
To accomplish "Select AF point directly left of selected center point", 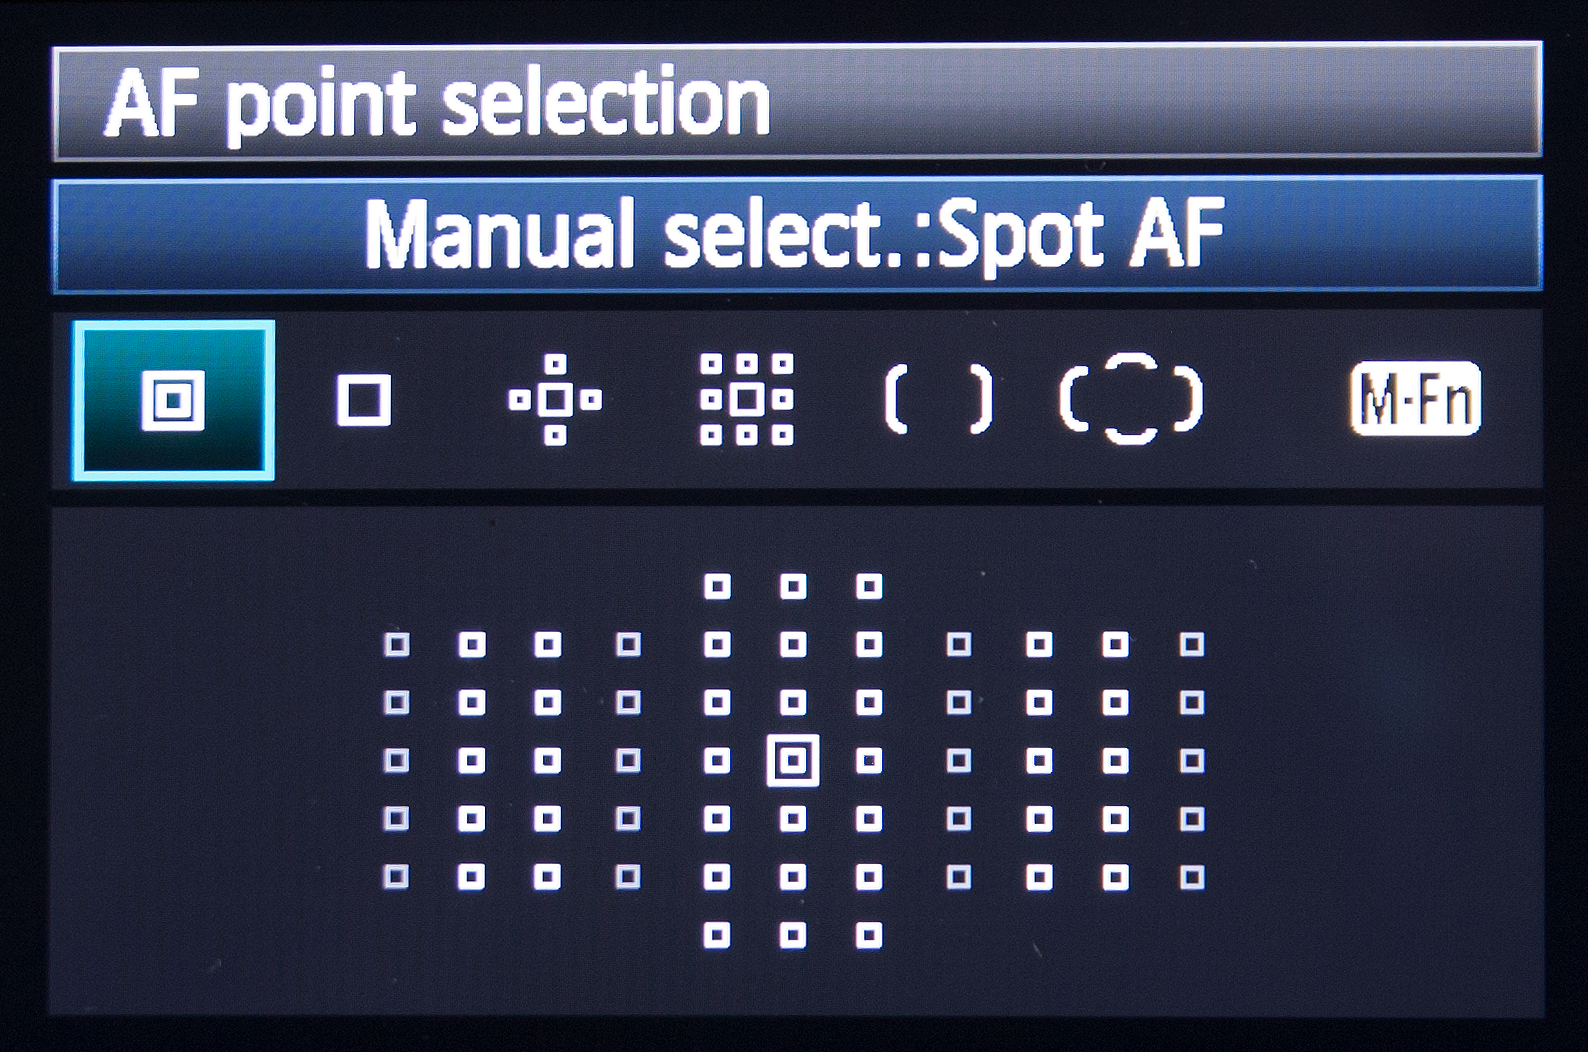I will (x=717, y=761).
